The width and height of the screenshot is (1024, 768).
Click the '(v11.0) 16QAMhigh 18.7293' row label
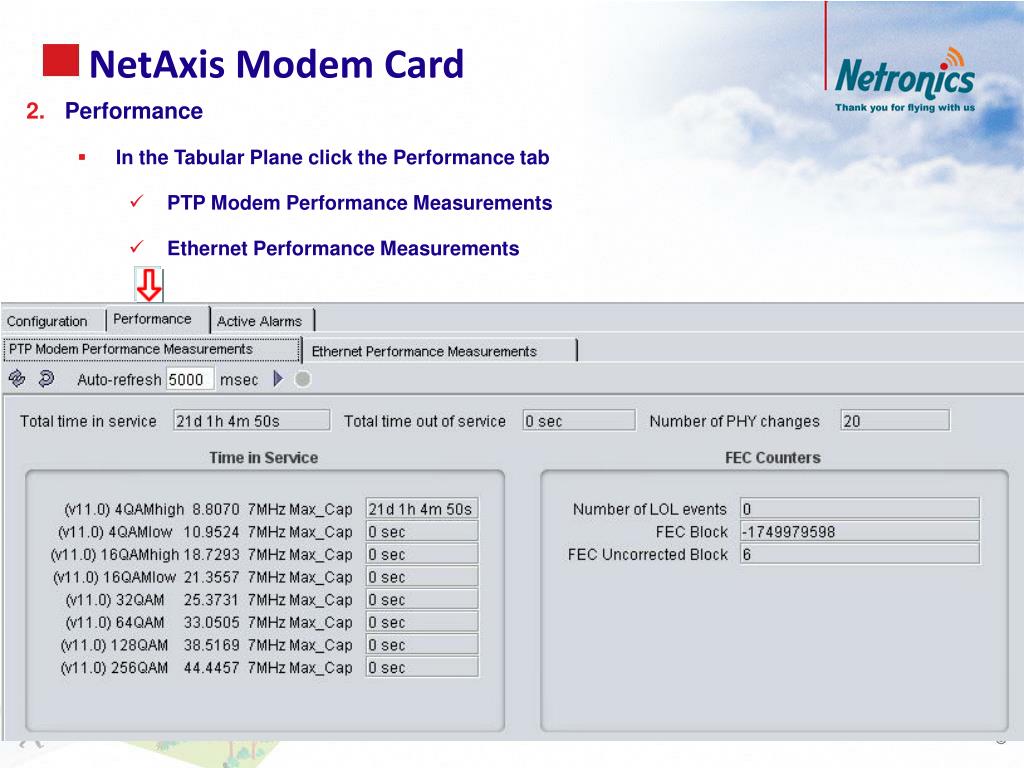202,554
